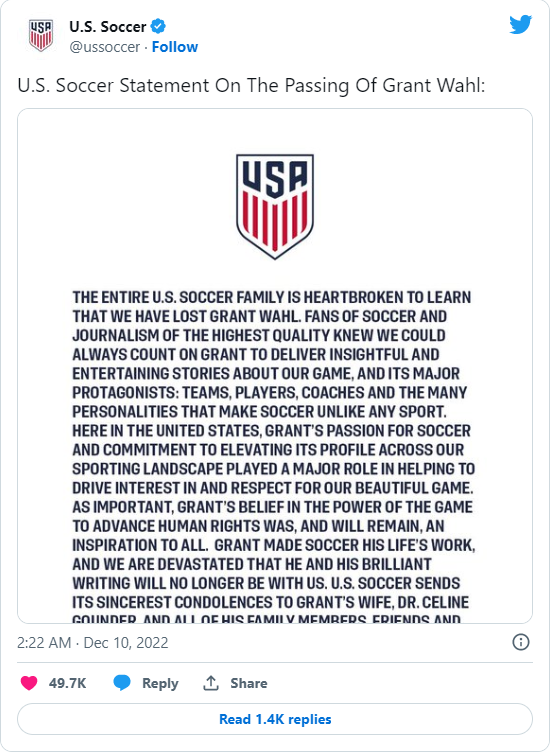Click the U.S. Soccer profile avatar

[41, 35]
